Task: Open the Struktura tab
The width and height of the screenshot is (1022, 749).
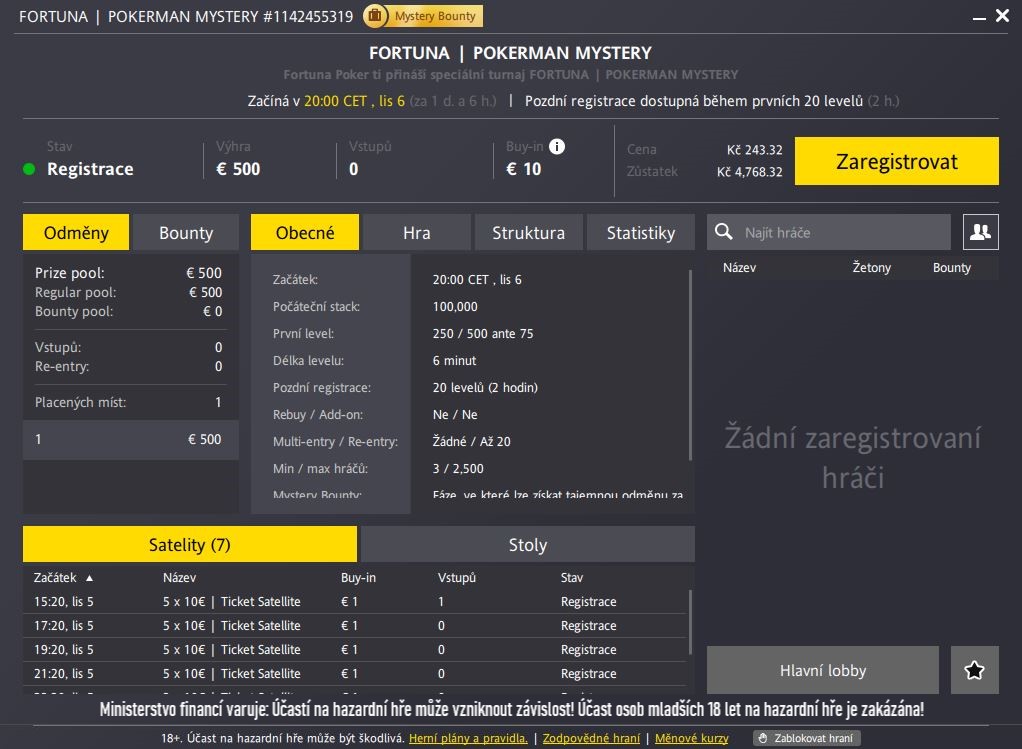Action: click(x=528, y=233)
